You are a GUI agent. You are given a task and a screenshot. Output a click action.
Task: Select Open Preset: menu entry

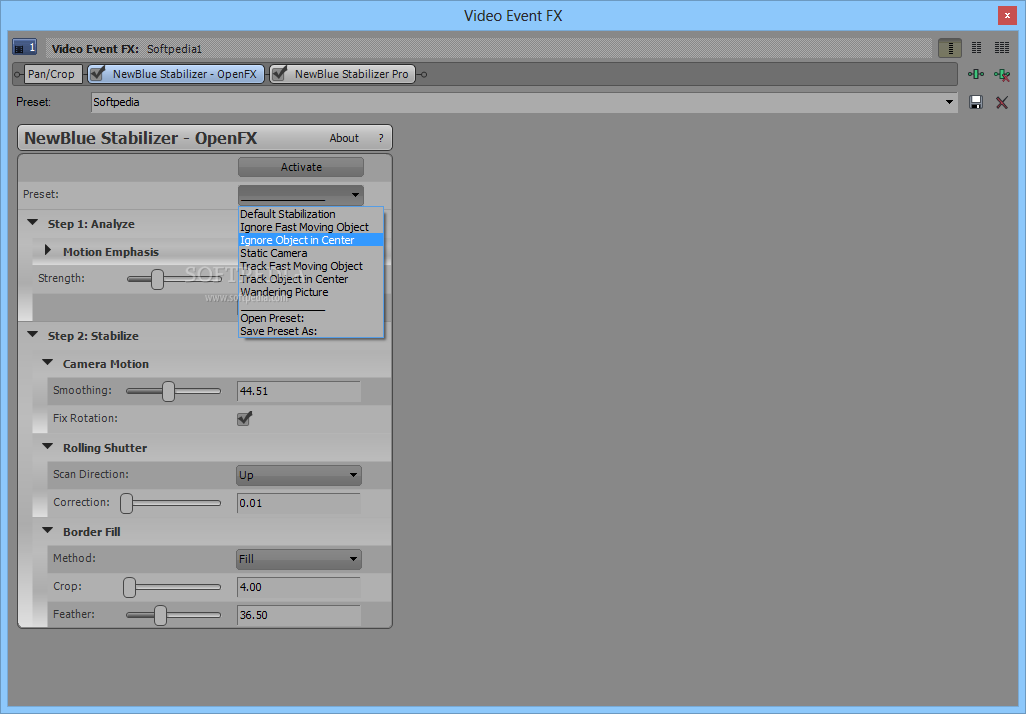point(311,318)
